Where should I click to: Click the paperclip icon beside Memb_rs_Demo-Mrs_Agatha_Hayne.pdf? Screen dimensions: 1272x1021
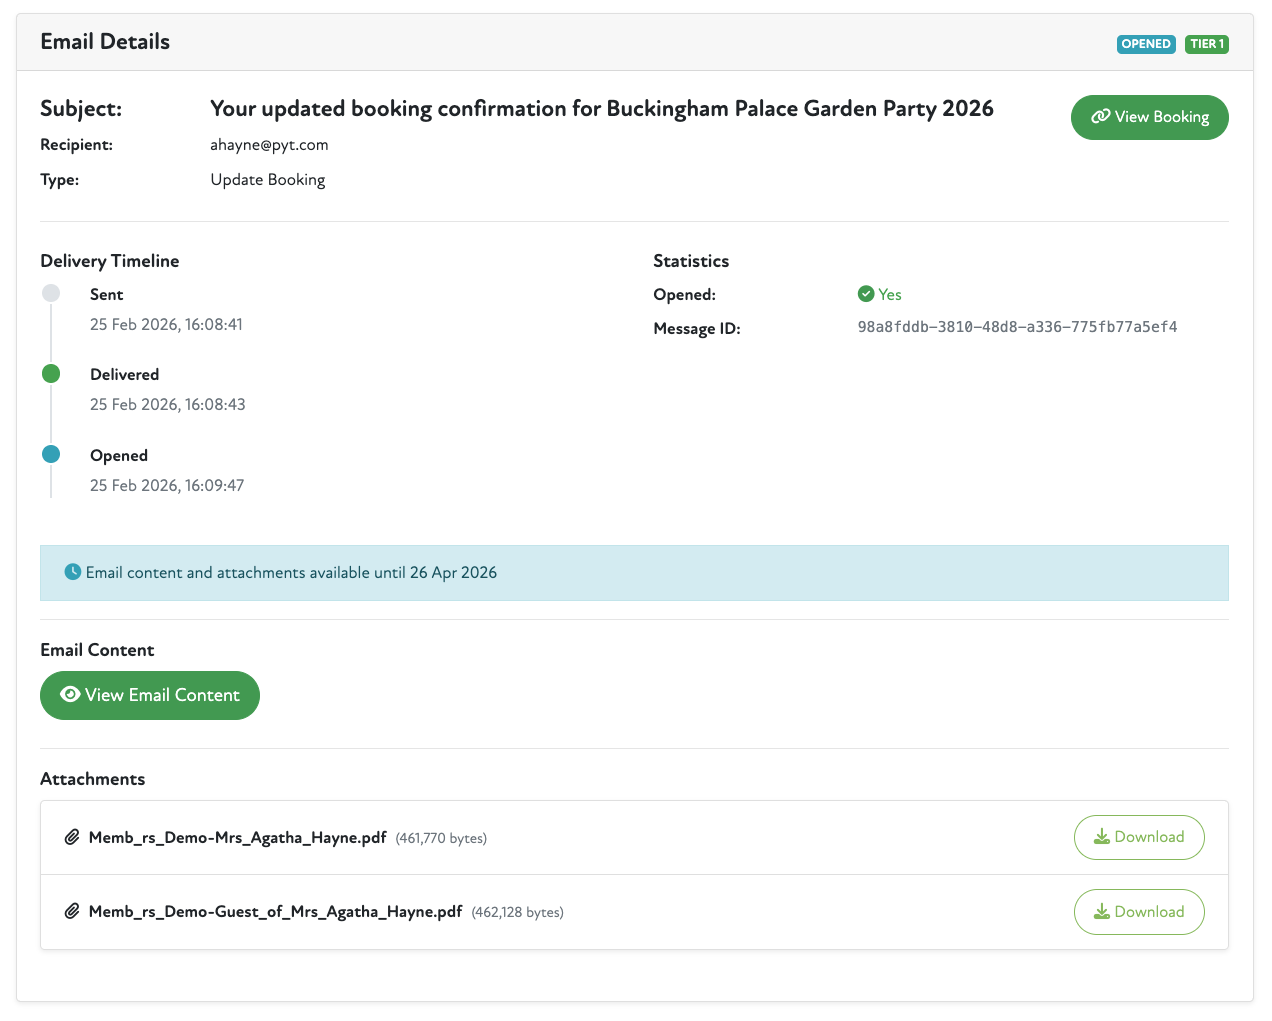(x=72, y=838)
